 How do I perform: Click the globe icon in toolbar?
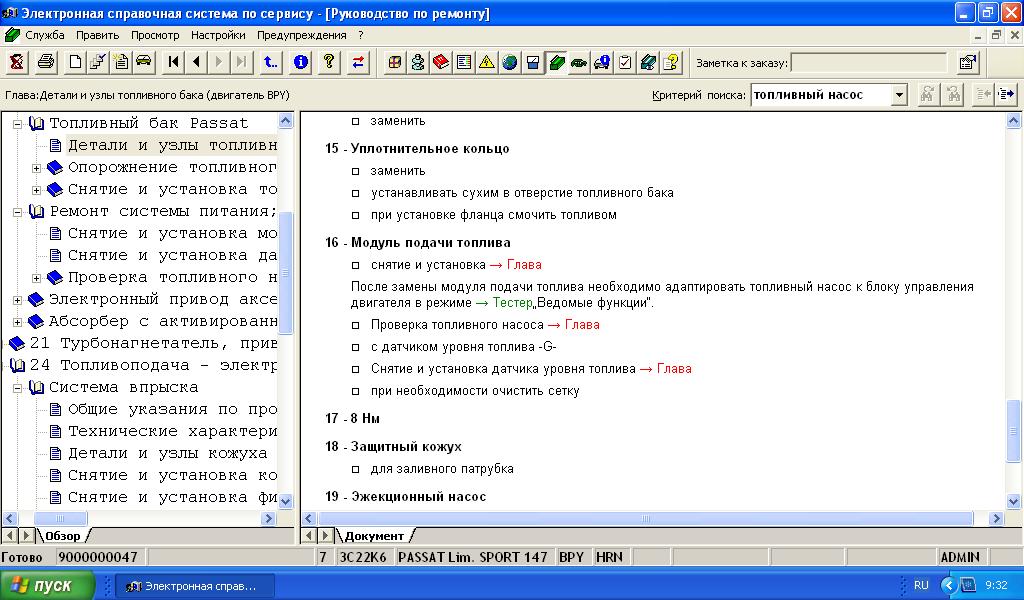(509, 62)
